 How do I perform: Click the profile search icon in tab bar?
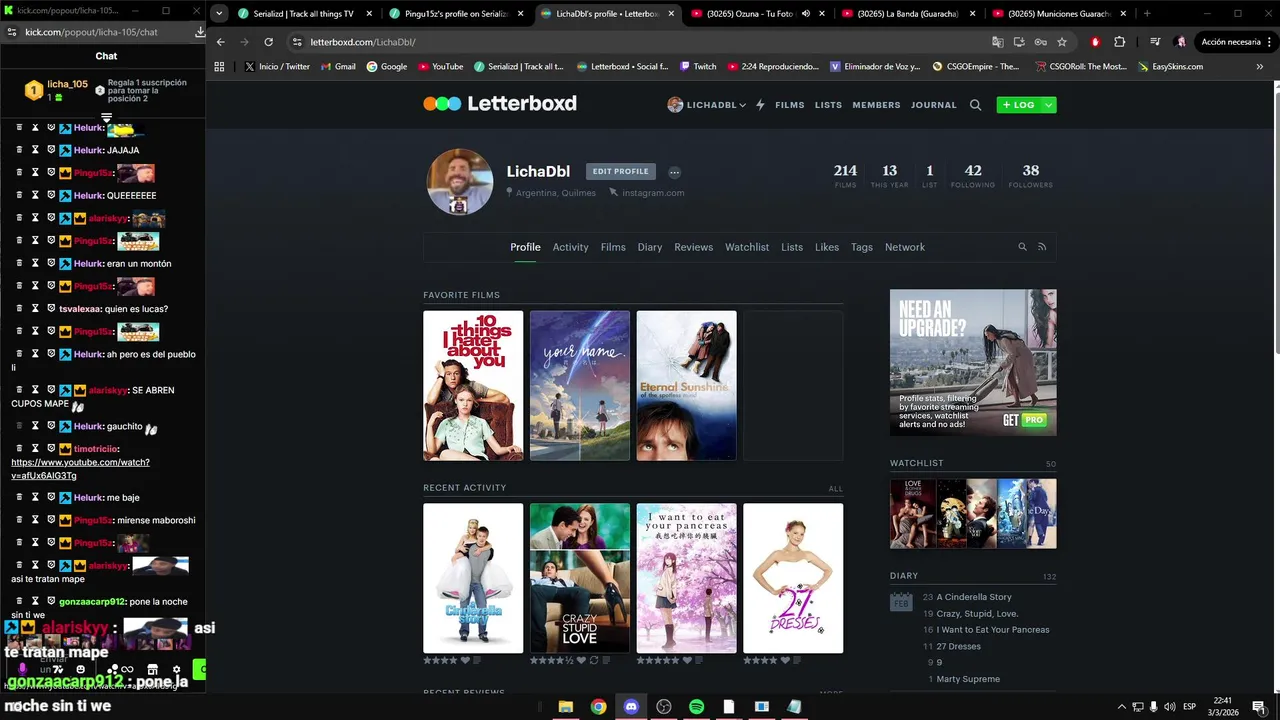[x=1022, y=247]
